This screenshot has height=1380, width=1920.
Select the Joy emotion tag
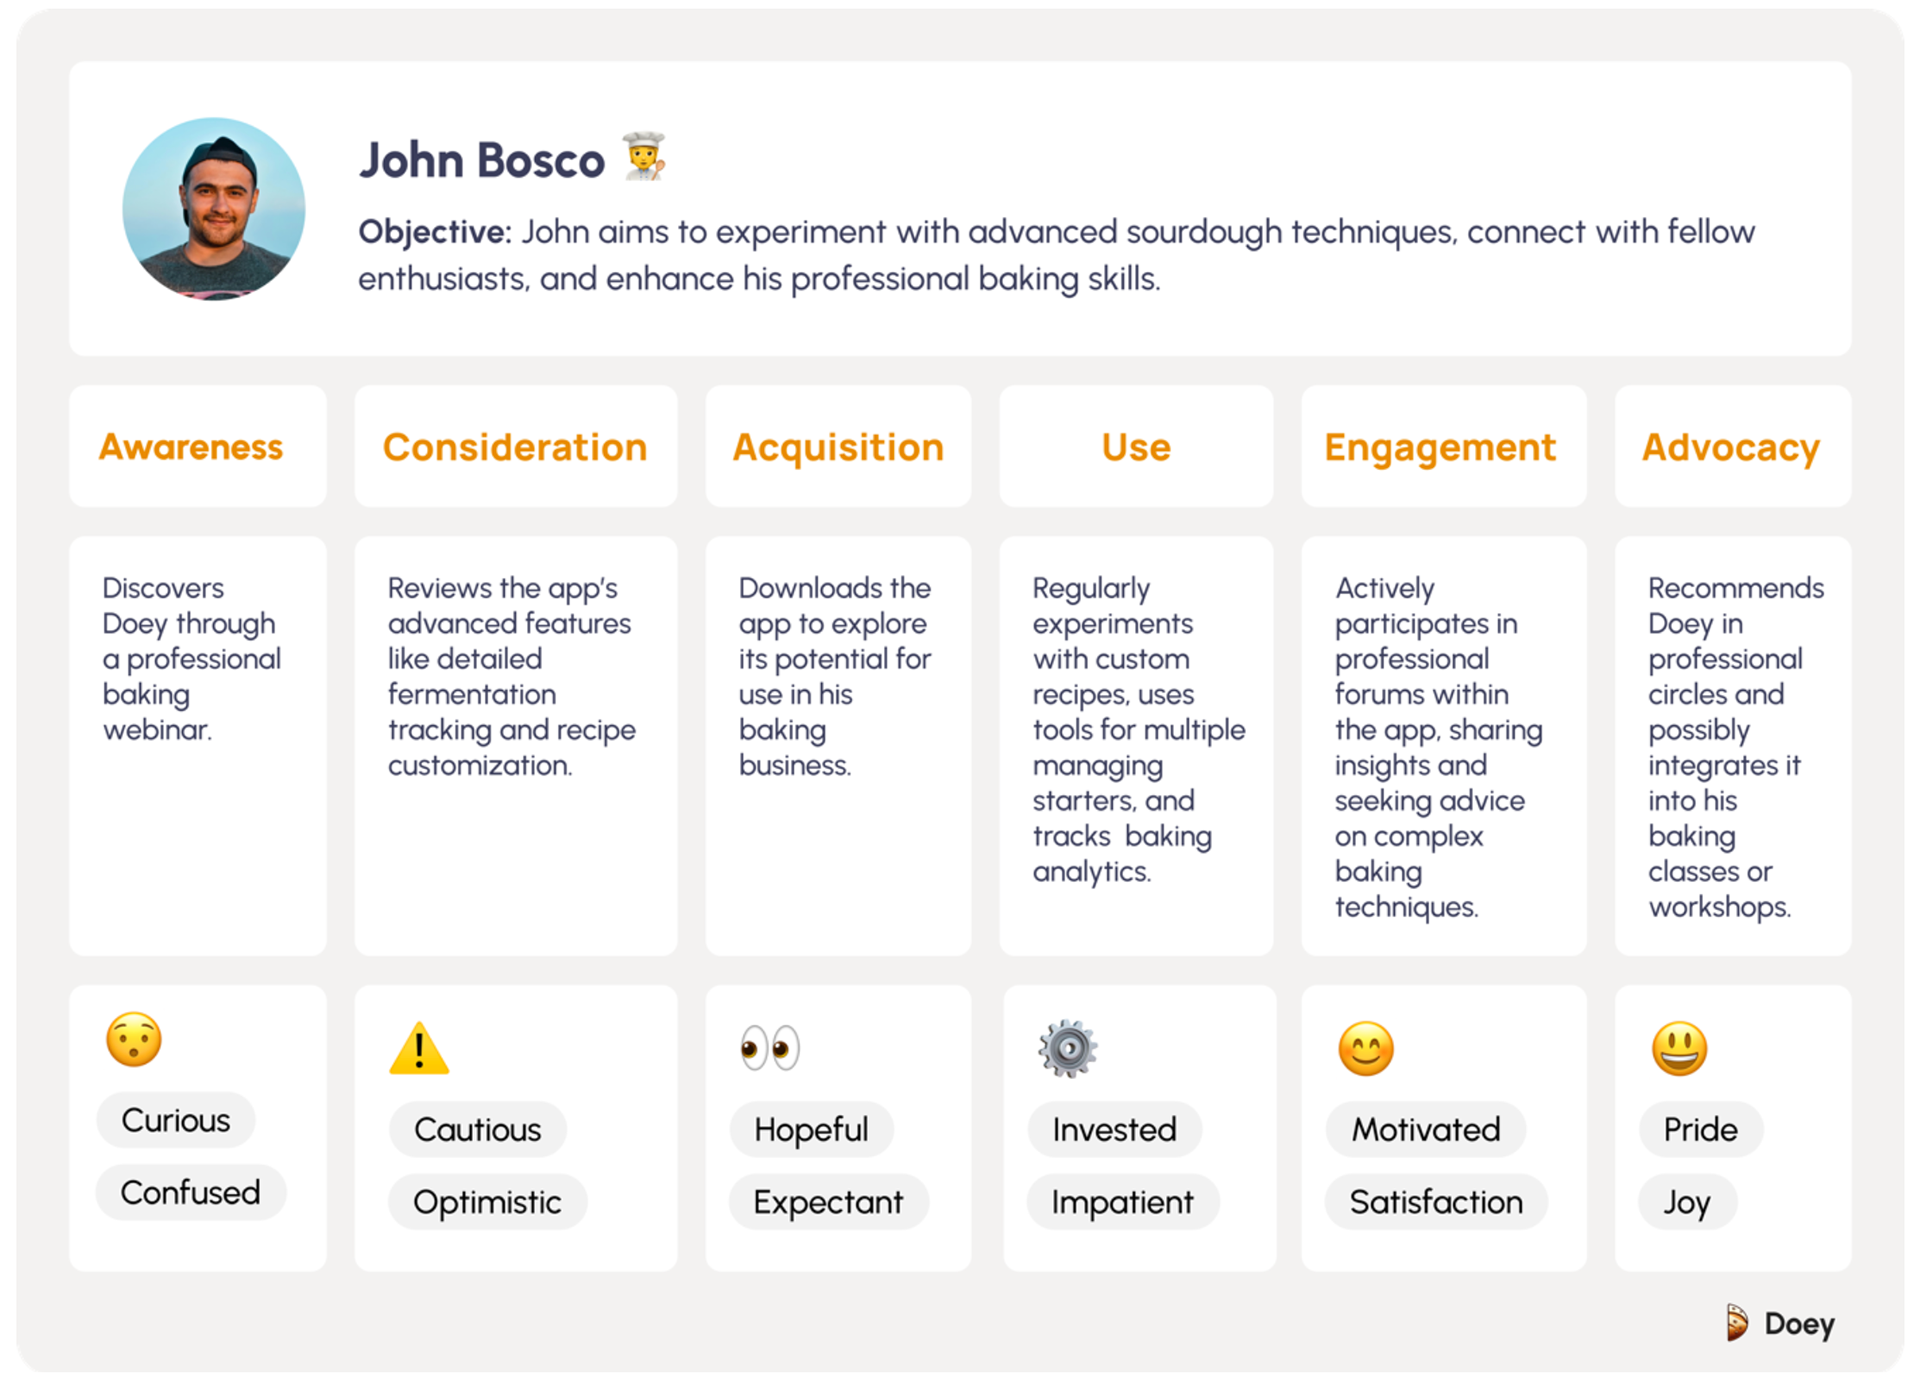[1687, 1201]
